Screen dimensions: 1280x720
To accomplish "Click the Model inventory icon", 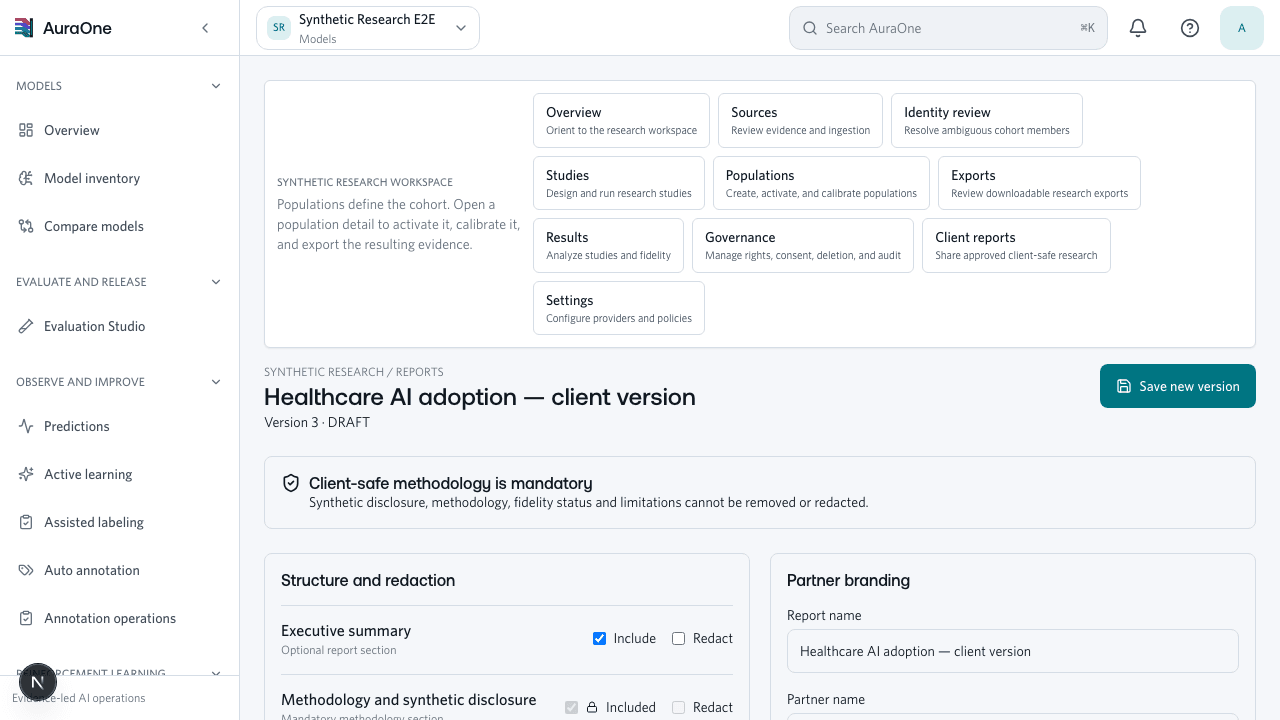I will 26,178.
